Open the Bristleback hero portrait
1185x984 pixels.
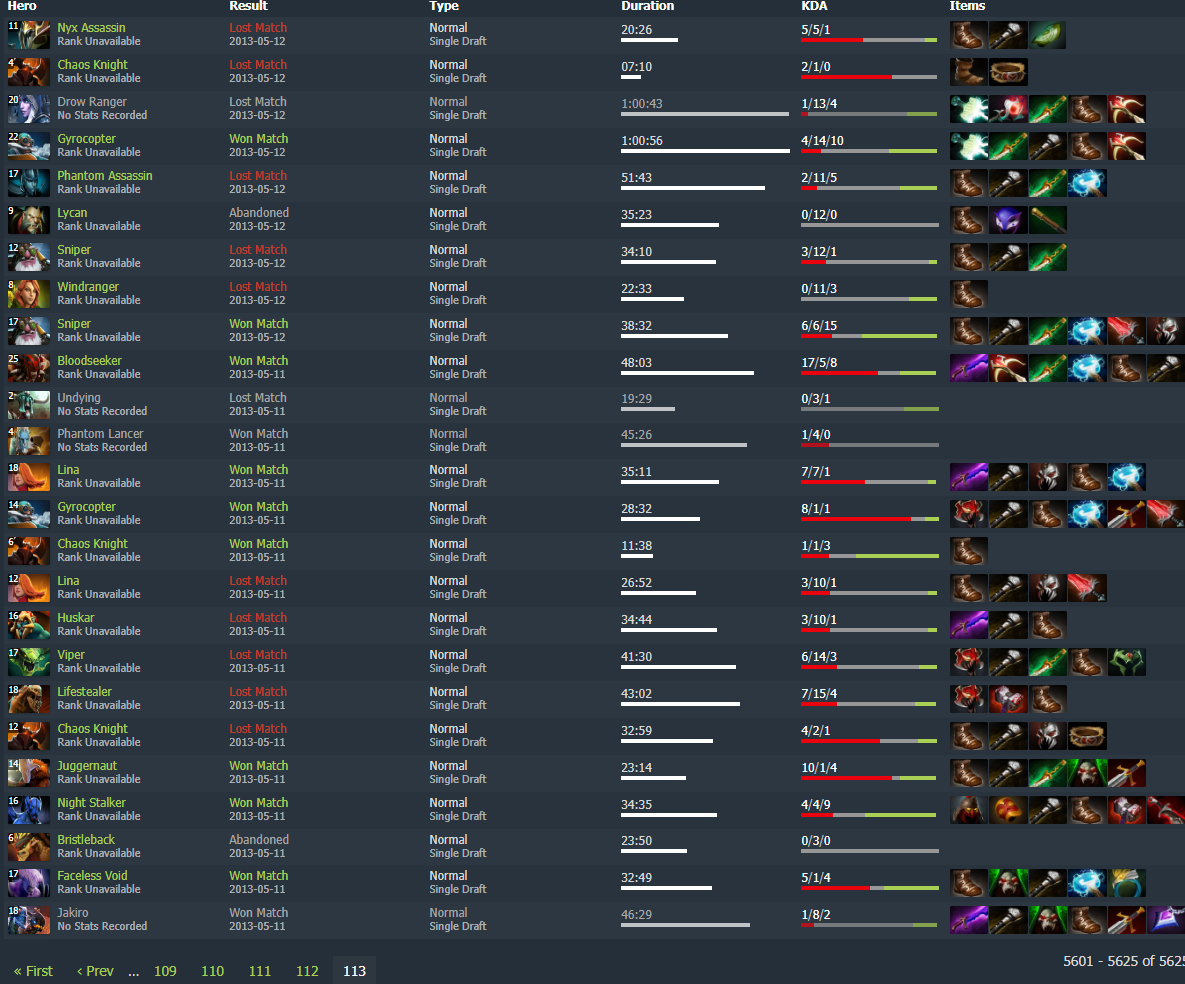29,847
